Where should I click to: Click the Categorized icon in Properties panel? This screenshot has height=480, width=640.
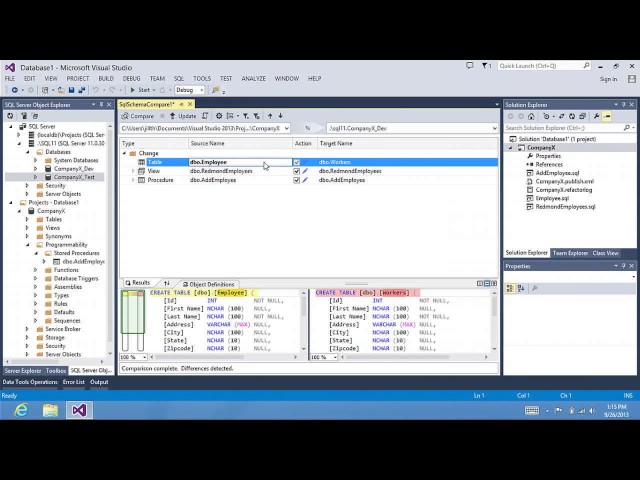(510, 288)
